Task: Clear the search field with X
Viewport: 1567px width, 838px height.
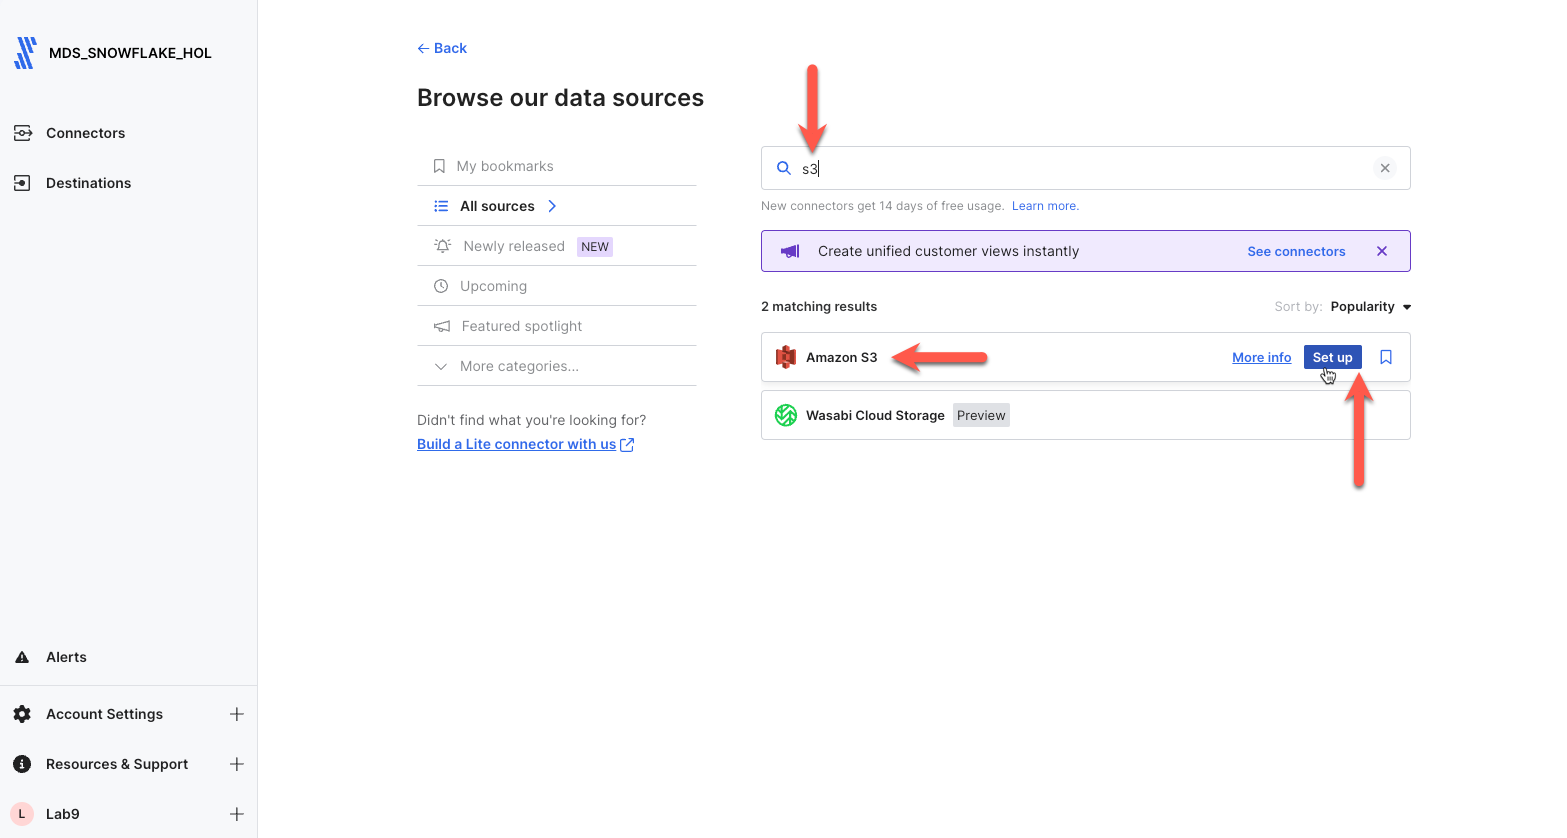Action: (1385, 168)
